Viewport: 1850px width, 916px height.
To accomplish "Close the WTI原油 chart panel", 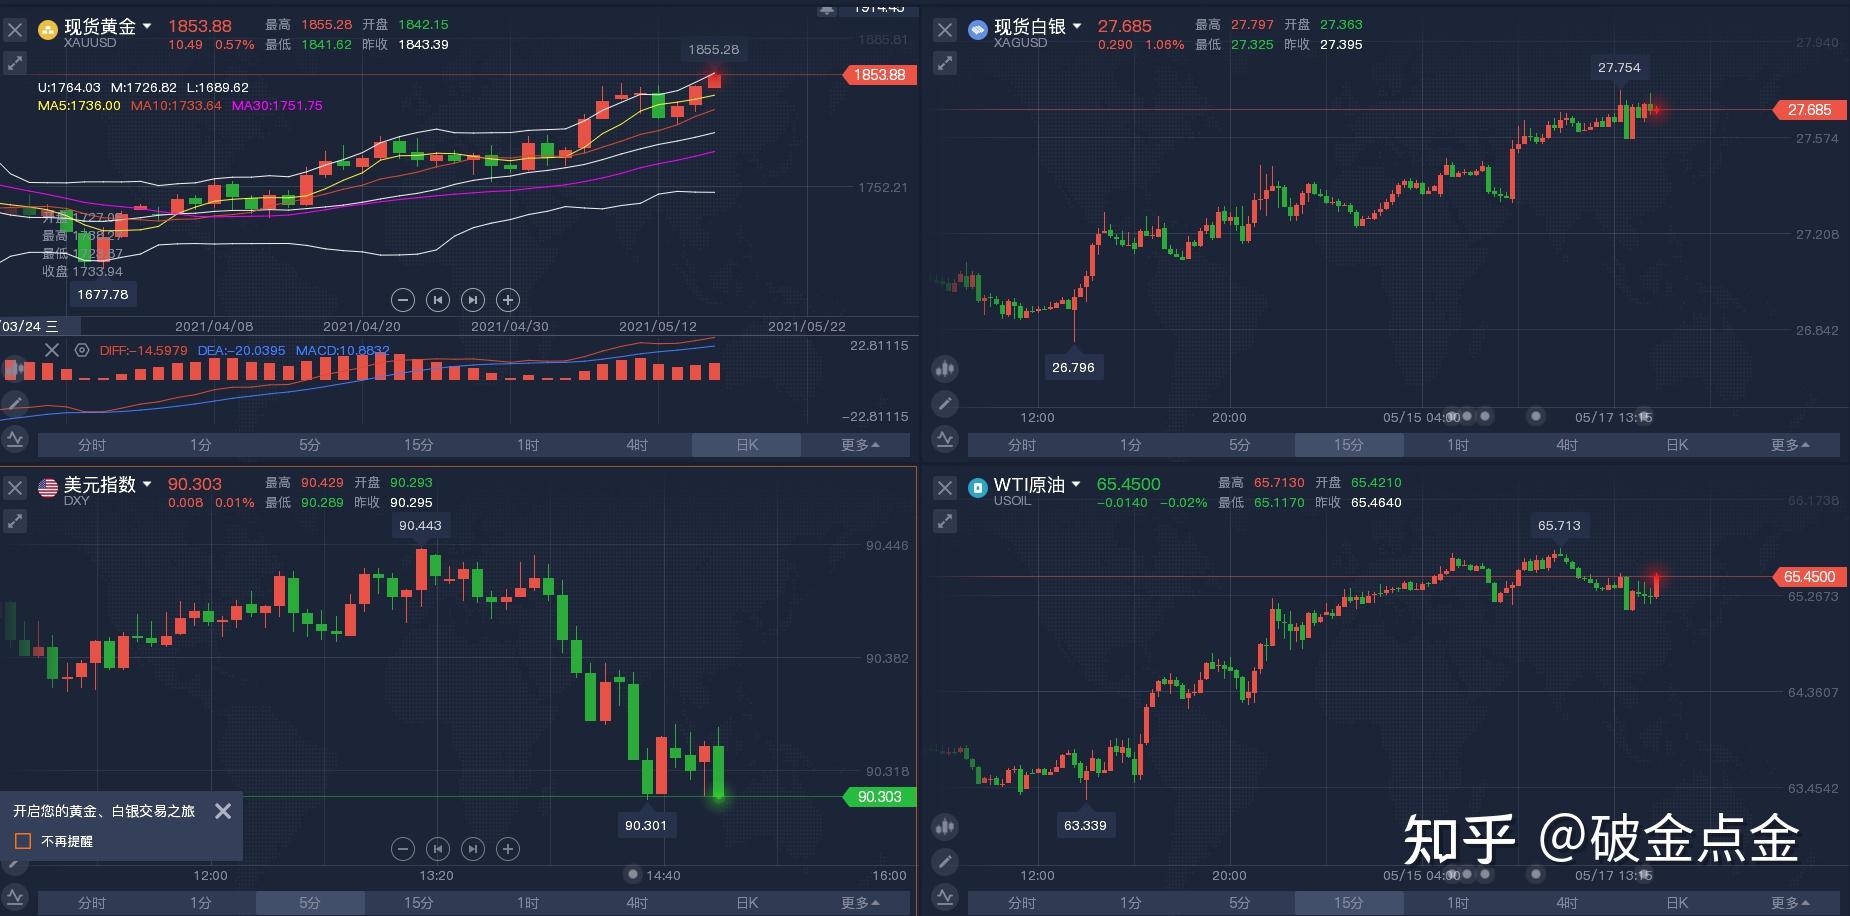I will click(x=945, y=488).
